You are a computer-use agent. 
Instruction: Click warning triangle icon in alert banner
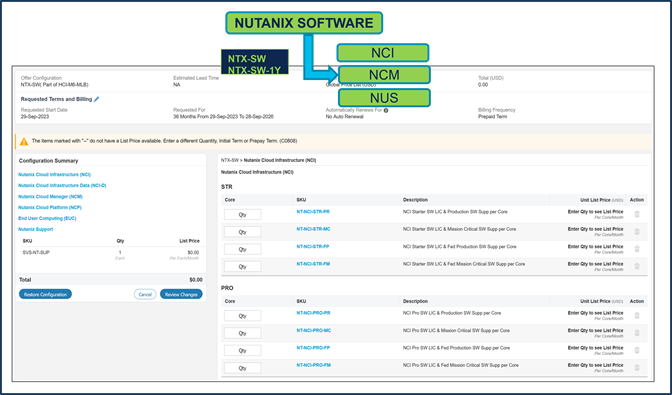click(24, 141)
